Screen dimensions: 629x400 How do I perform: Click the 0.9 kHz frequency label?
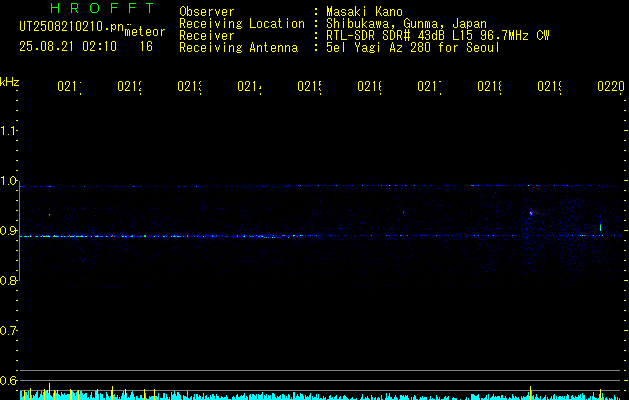tap(8, 231)
